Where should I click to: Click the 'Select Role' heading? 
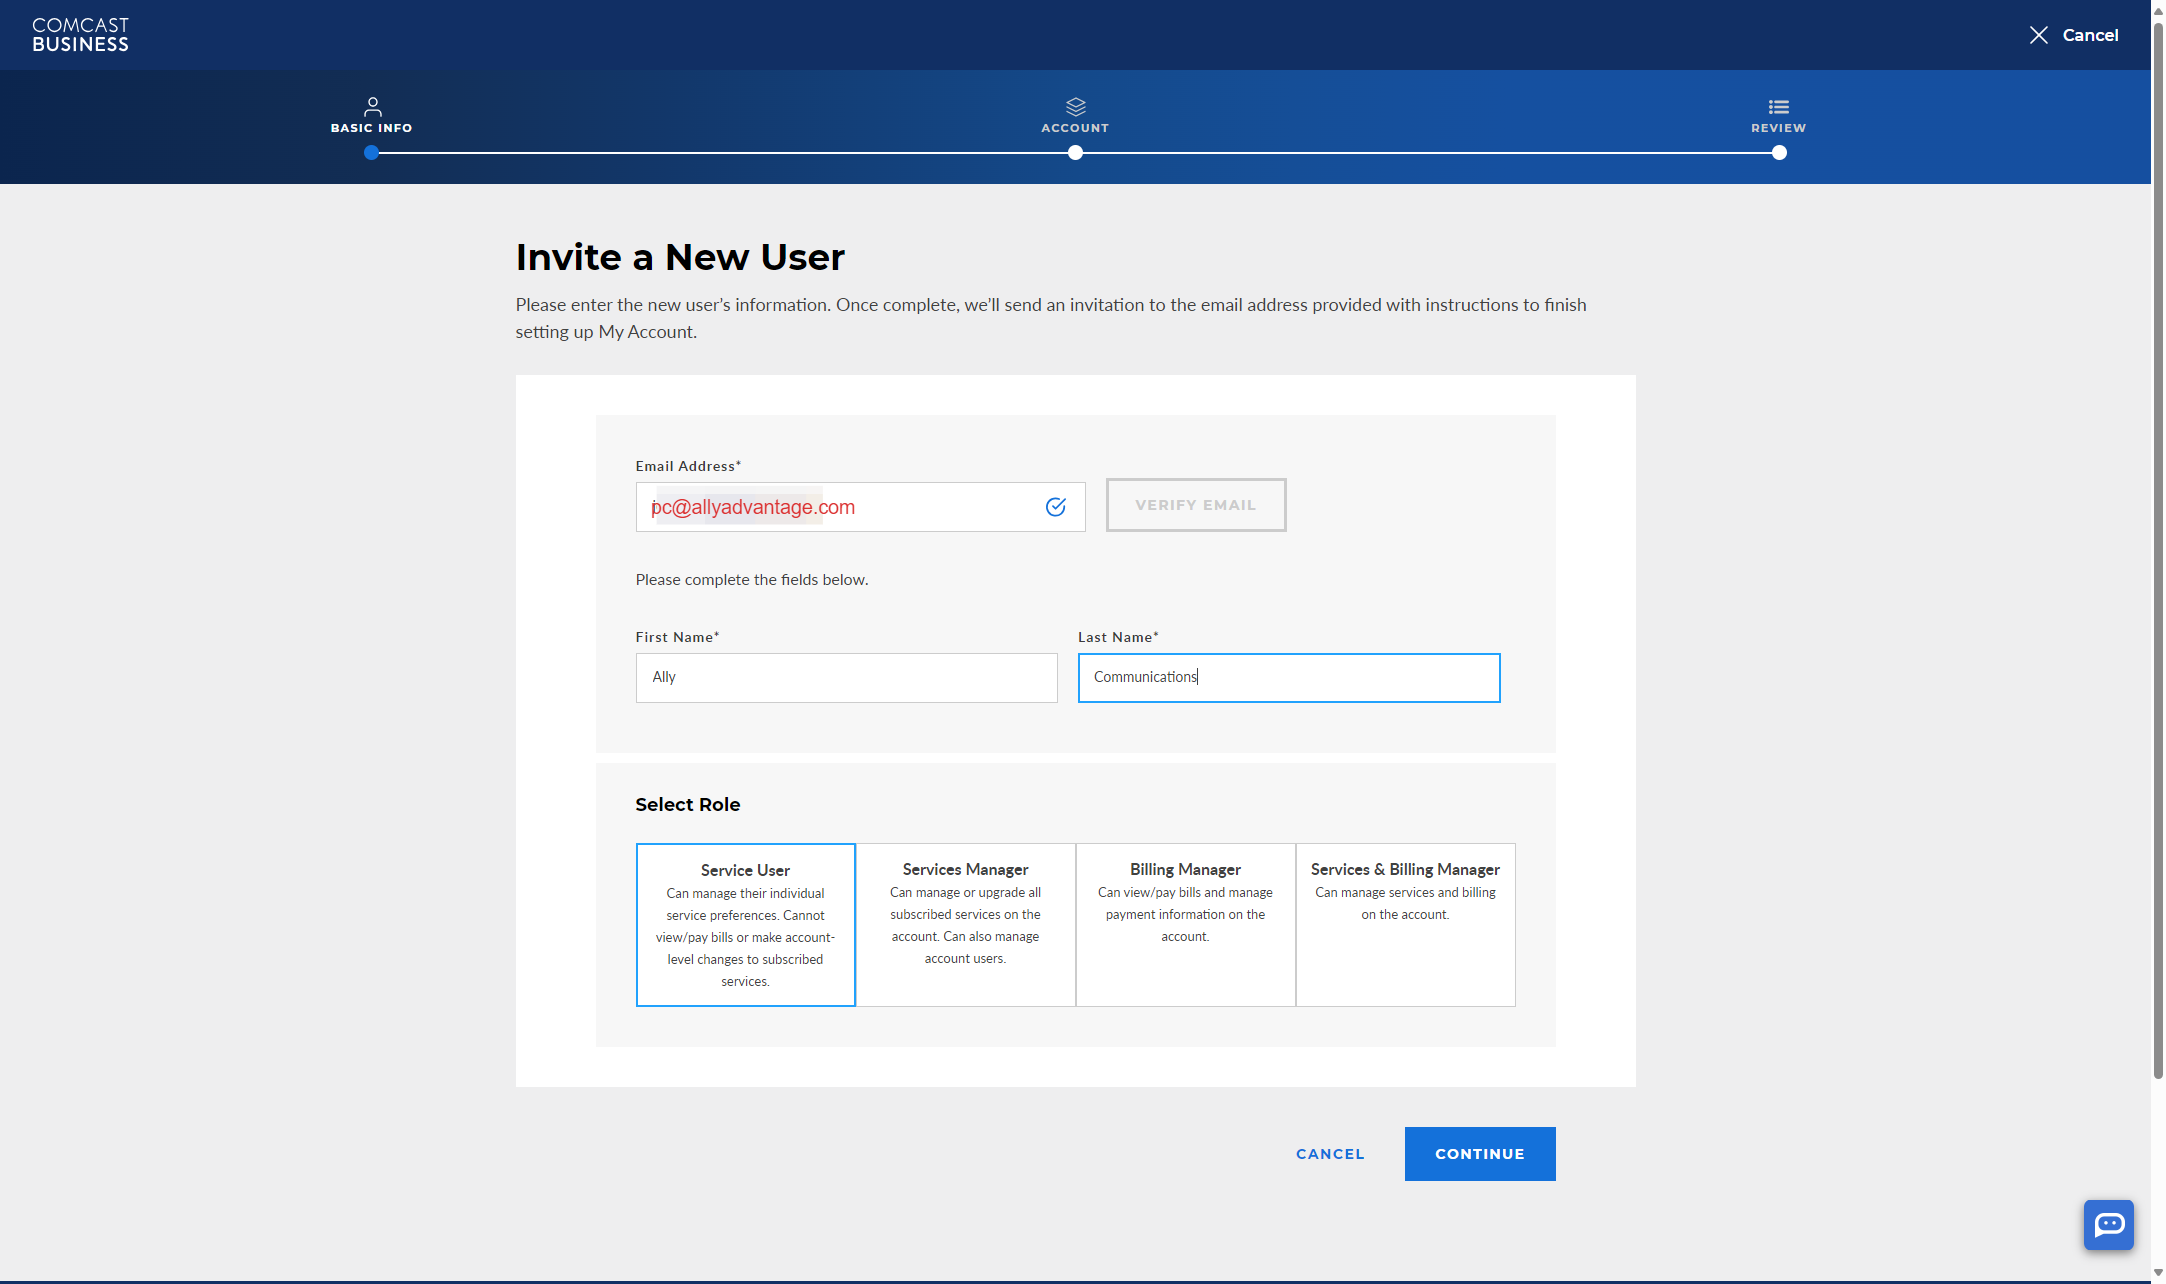(688, 804)
